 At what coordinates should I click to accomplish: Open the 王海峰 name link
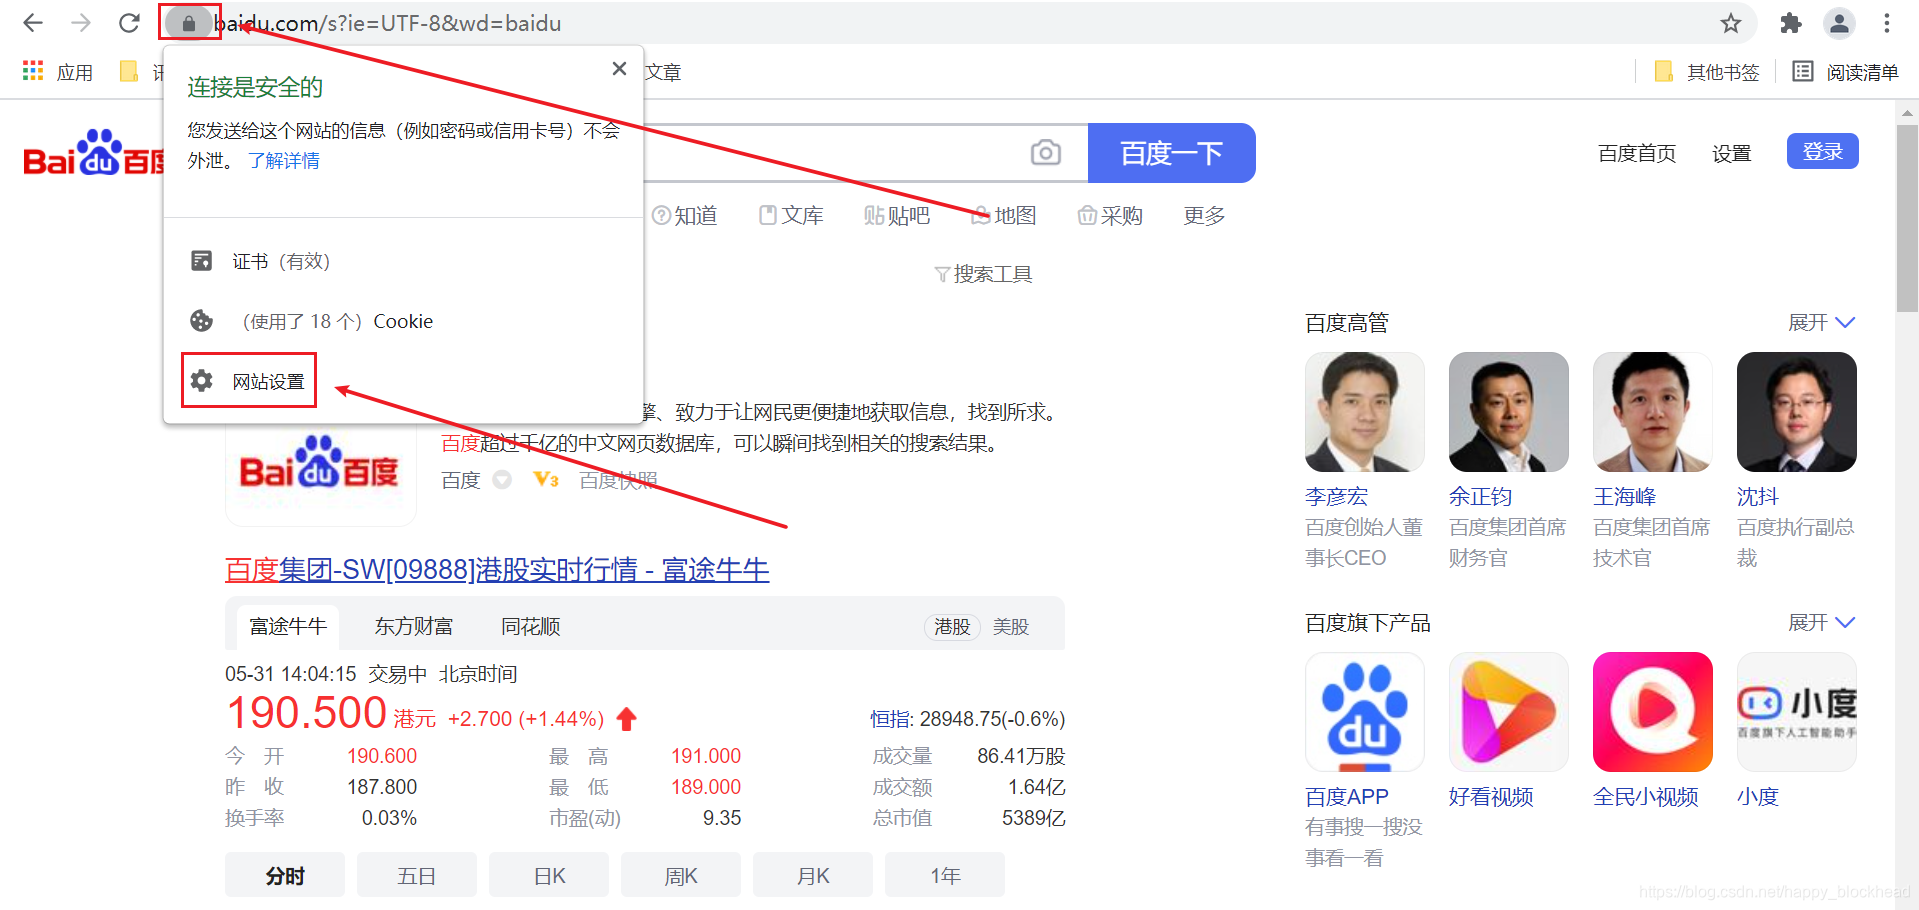coord(1624,496)
